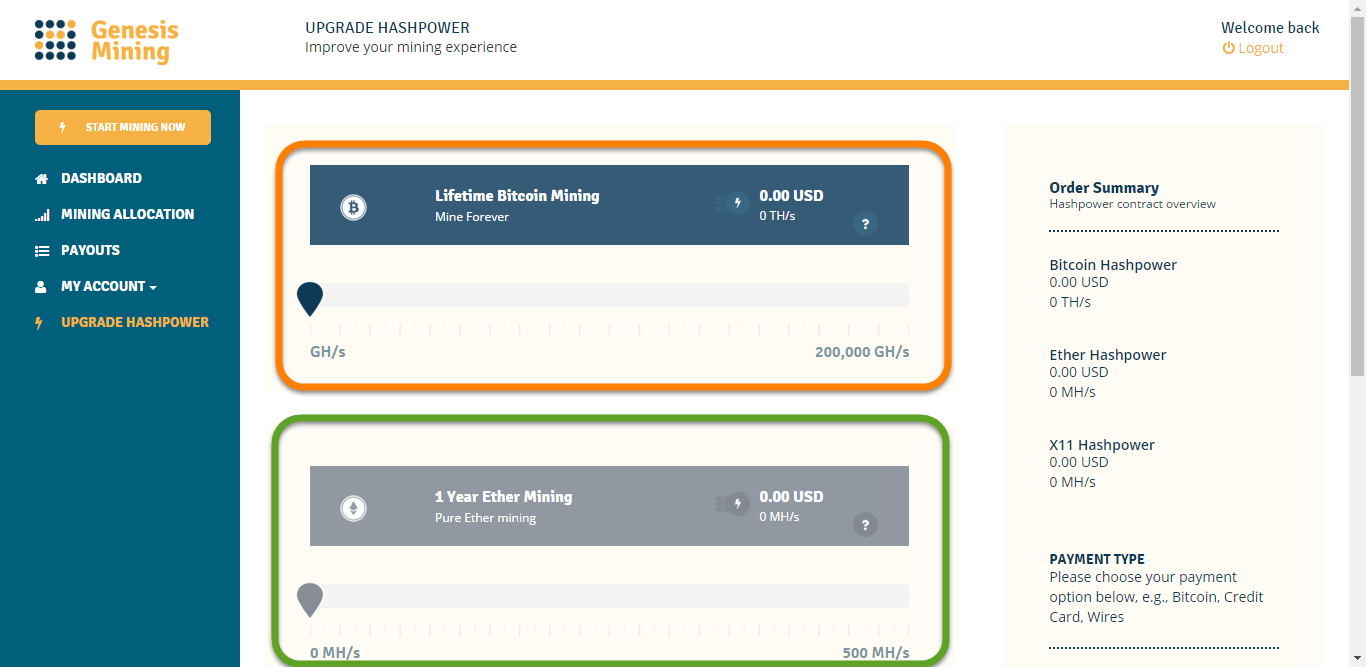Click the Start Mining Now button
This screenshot has width=1366, height=667.
pos(123,127)
